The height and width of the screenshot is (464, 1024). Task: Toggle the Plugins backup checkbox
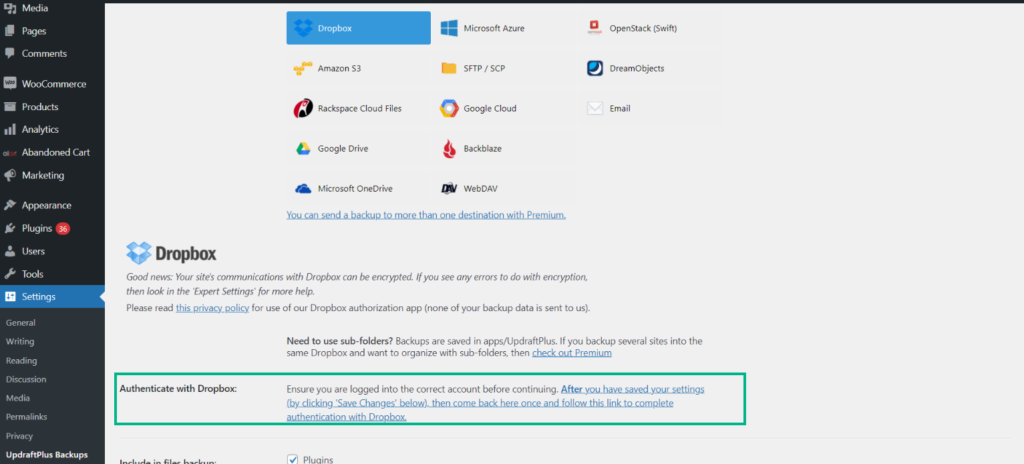293,459
